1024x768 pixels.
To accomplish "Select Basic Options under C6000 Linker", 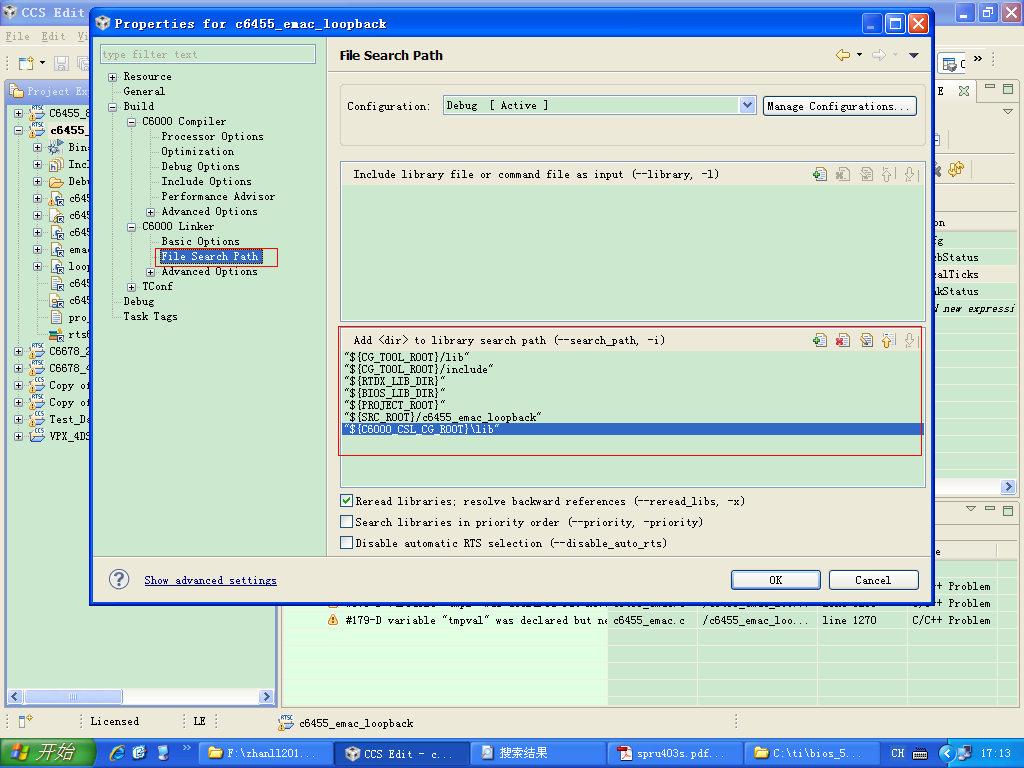I will (x=200, y=242).
